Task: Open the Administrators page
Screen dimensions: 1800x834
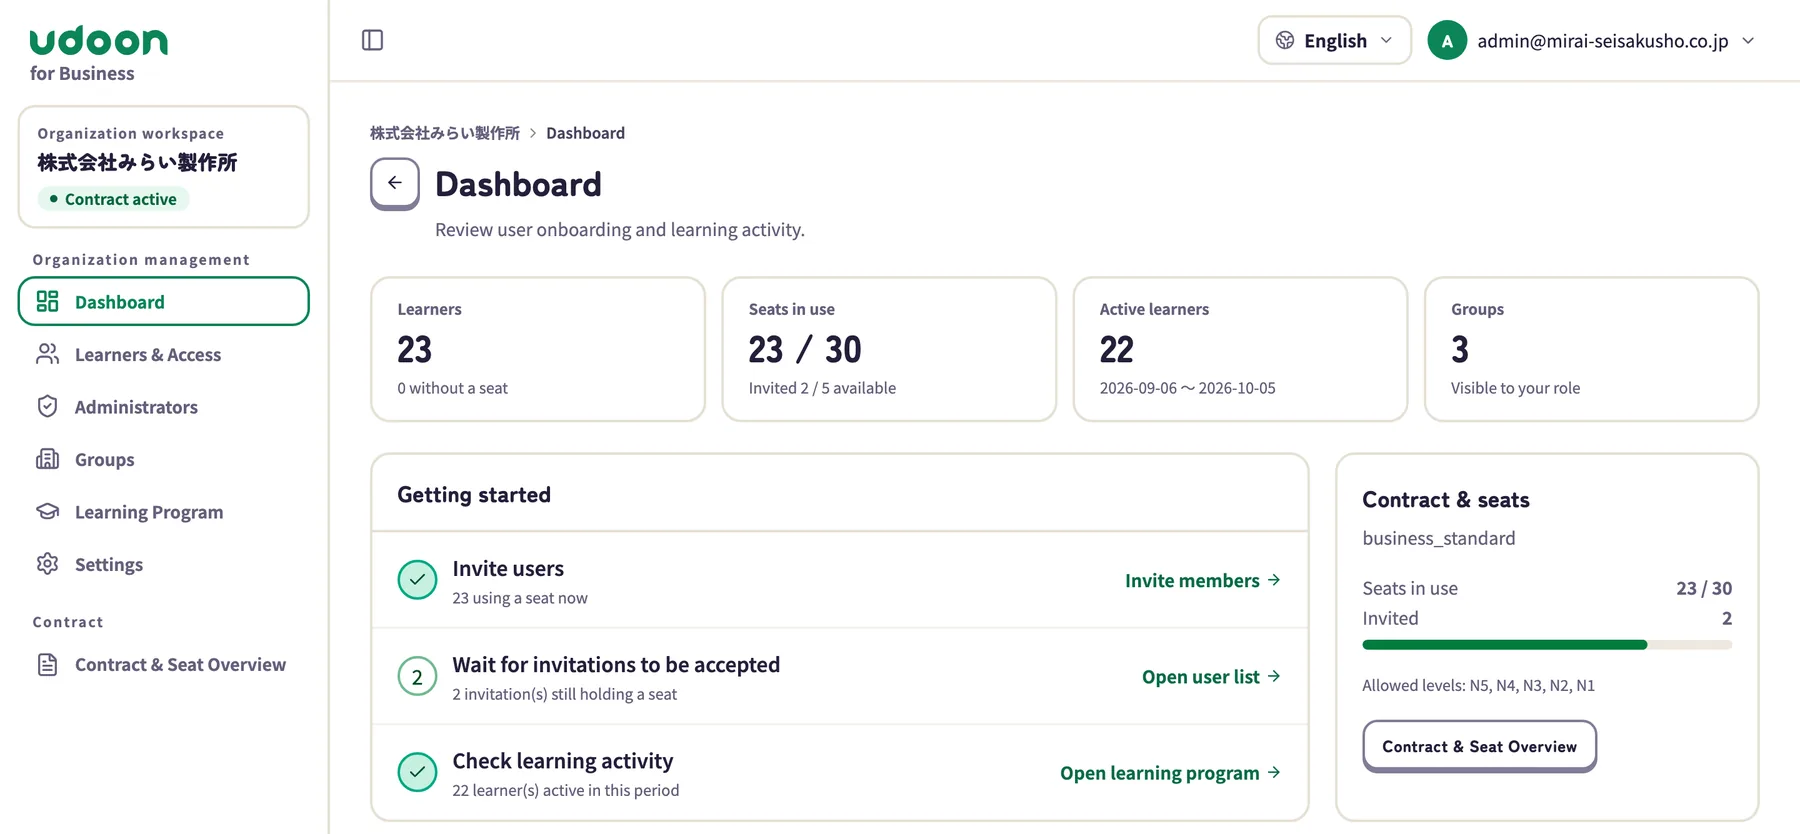Action: [x=164, y=406]
